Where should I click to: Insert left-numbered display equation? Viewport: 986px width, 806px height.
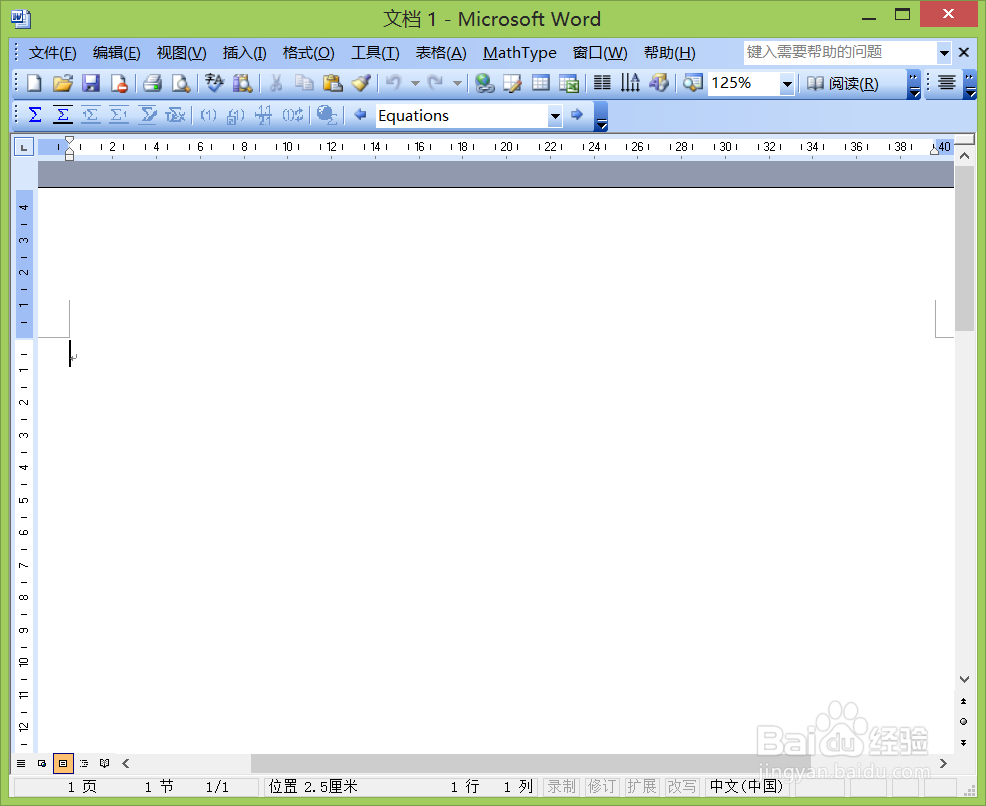pos(91,115)
